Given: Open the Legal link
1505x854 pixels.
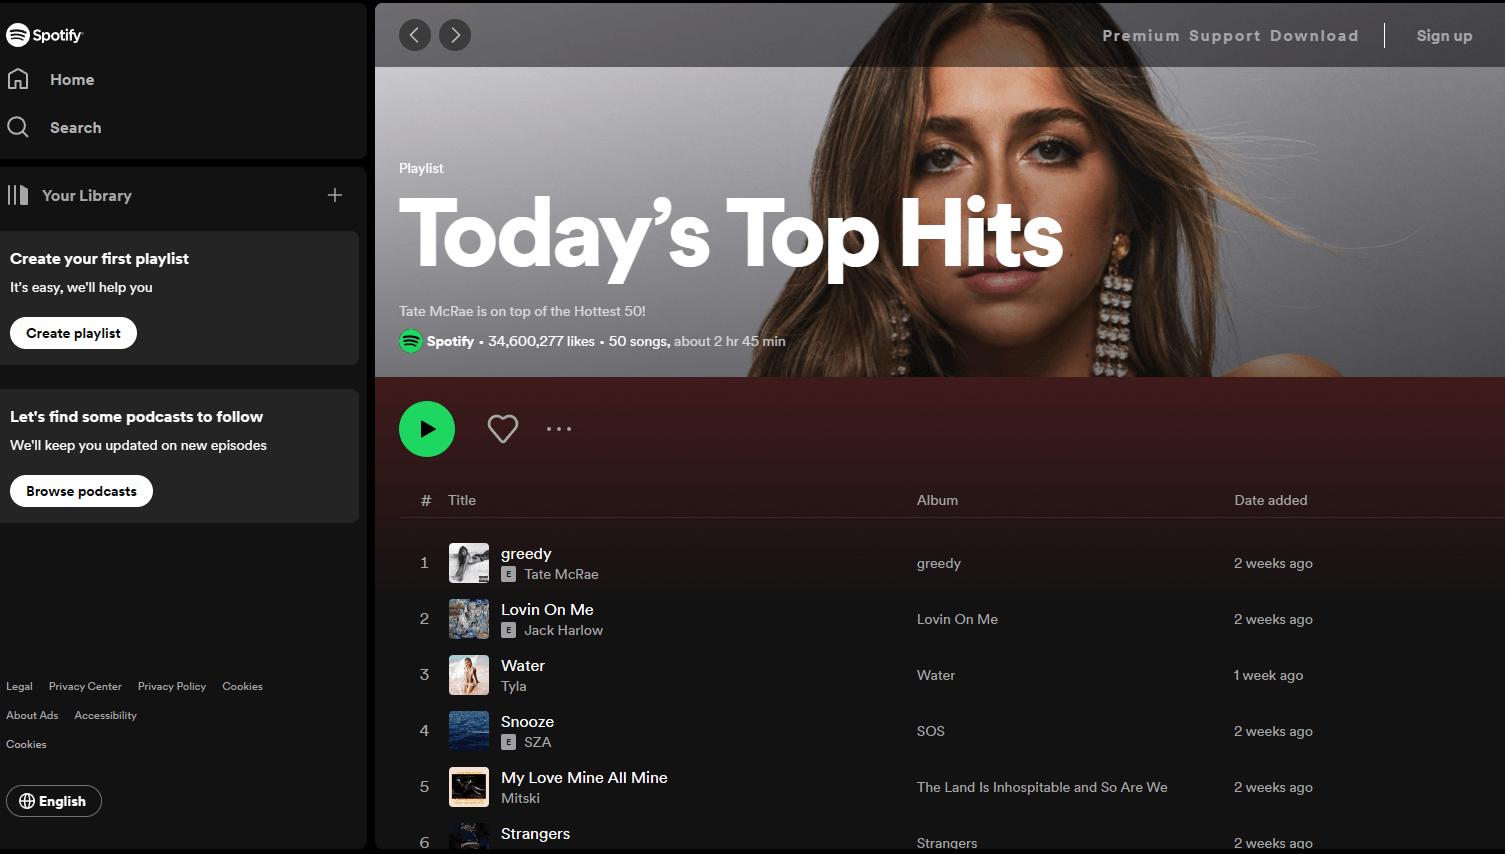Looking at the screenshot, I should [x=19, y=686].
